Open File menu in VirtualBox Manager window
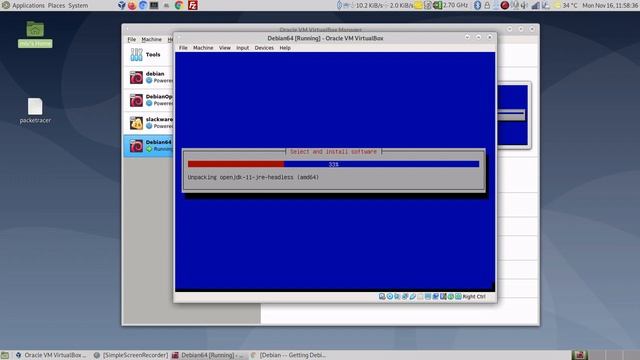640x360 pixels. point(131,40)
